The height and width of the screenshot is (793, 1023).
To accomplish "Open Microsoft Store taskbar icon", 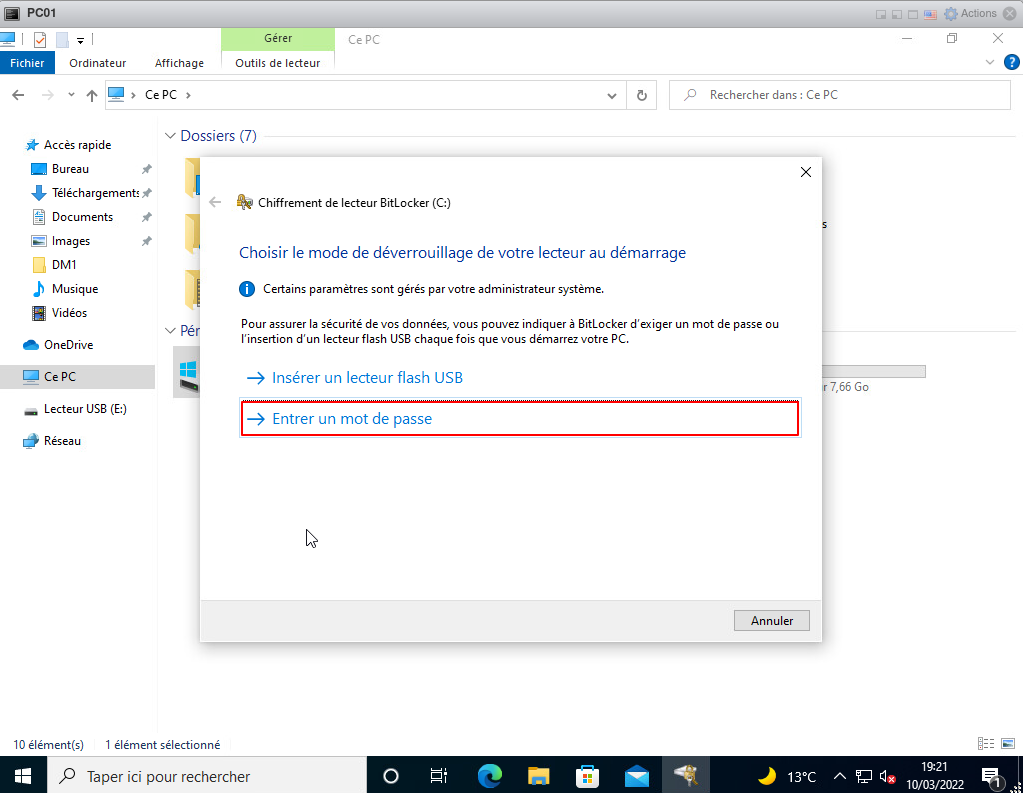I will pos(588,776).
